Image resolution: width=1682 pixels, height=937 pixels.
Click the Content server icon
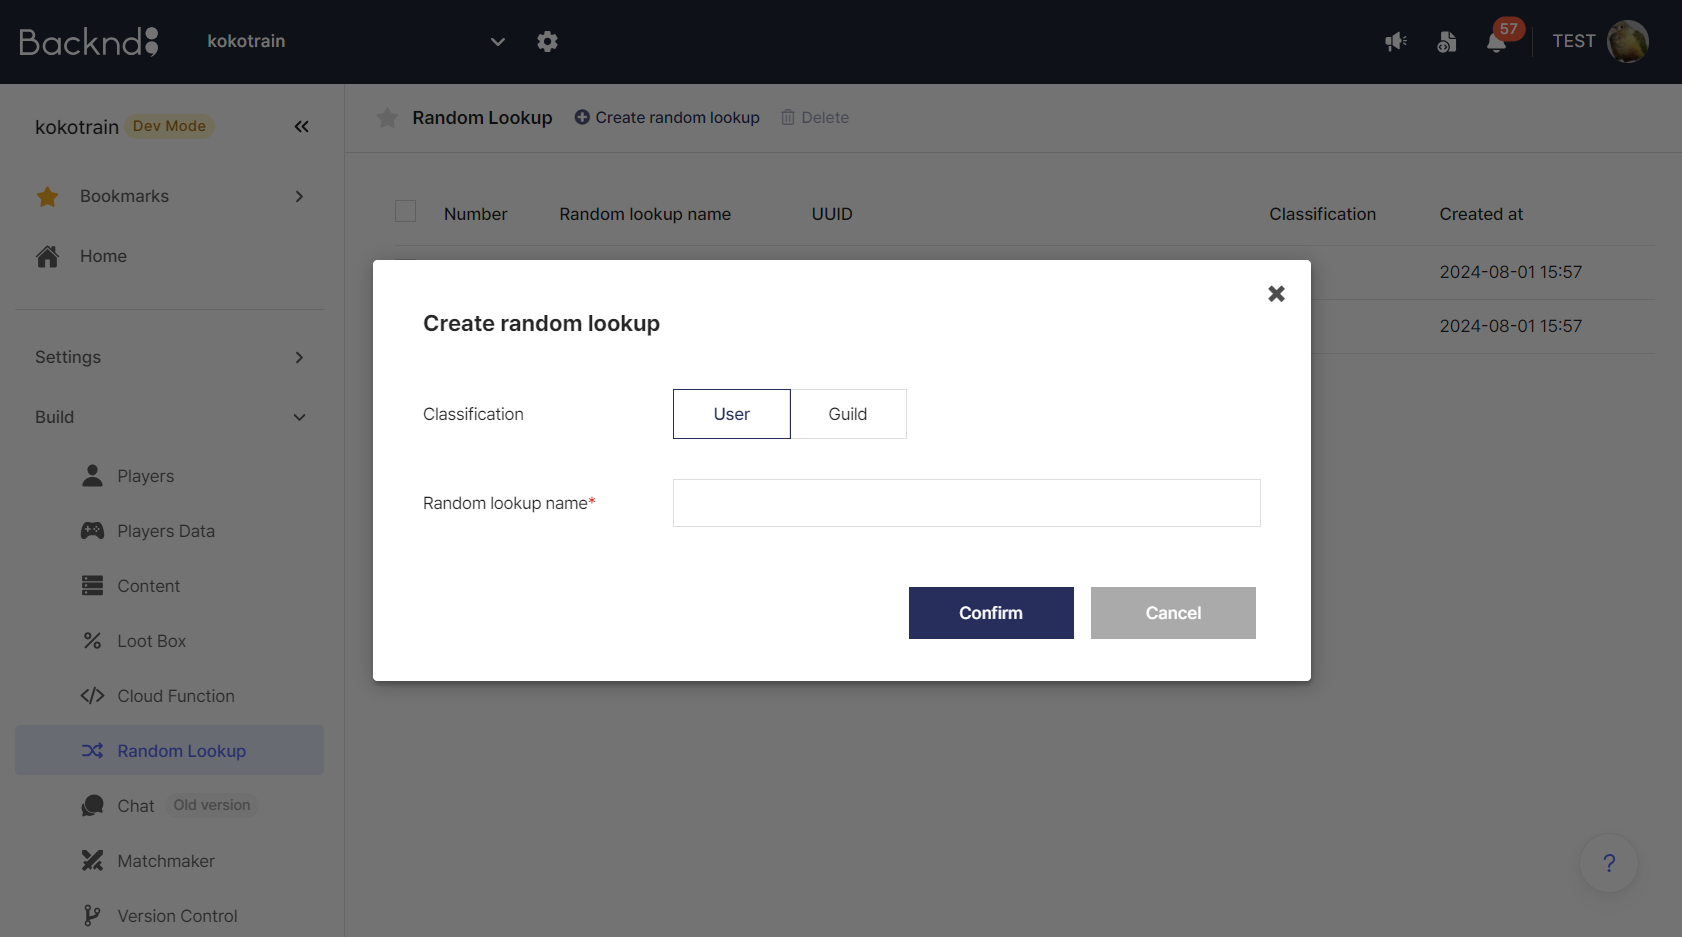coord(92,586)
